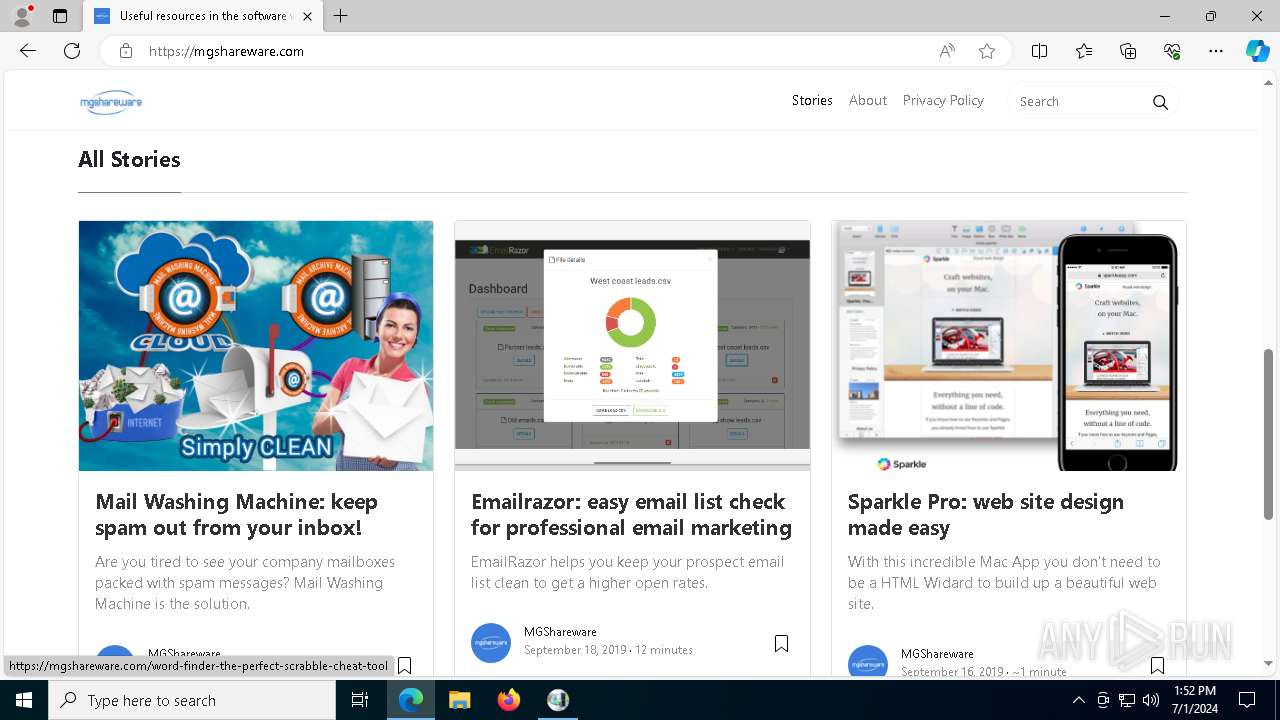The width and height of the screenshot is (1280, 720).
Task: Focus the site Search field
Action: [1078, 102]
